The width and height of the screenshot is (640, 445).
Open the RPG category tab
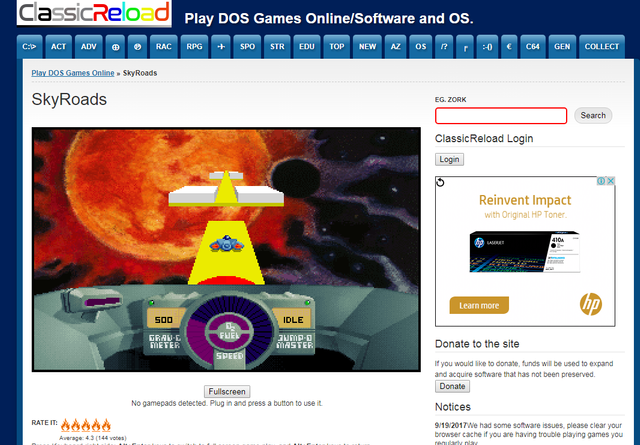194,47
